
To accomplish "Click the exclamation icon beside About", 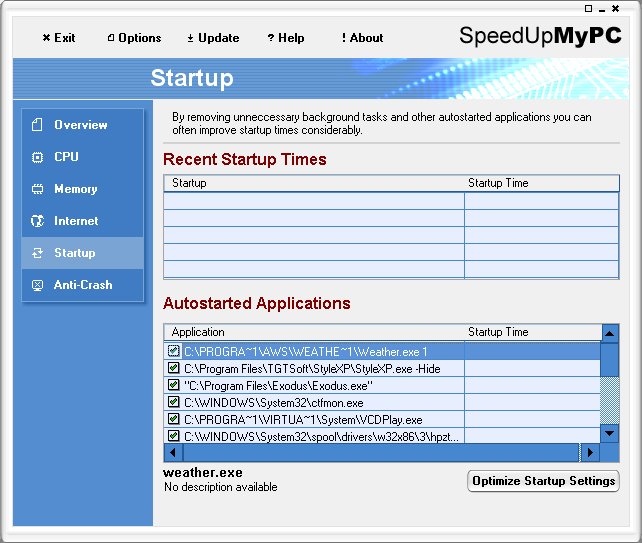I will coord(344,38).
